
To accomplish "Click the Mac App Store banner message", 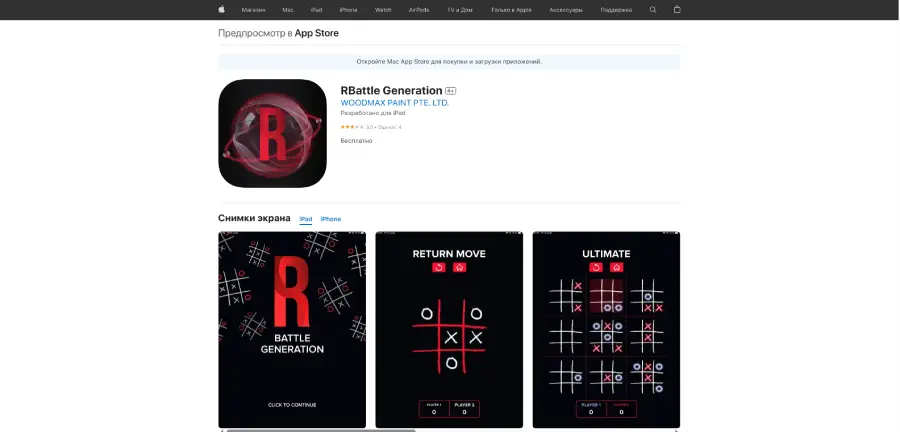I will click(x=449, y=61).
